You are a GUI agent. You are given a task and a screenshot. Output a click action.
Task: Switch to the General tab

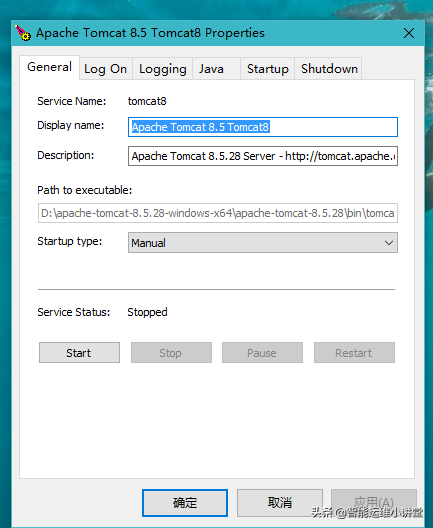click(49, 67)
